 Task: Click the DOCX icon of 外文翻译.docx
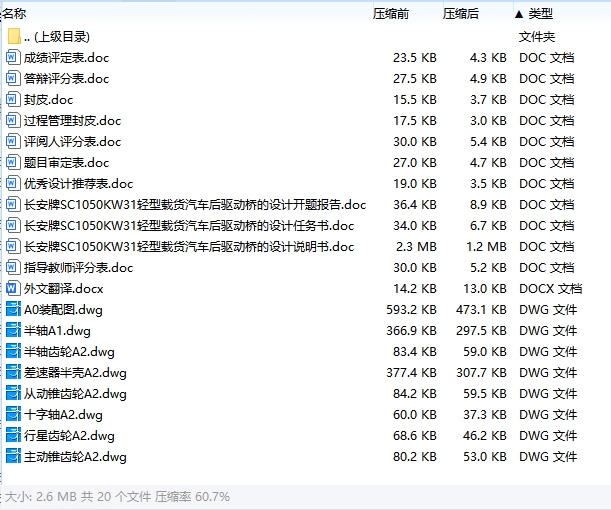coord(12,289)
